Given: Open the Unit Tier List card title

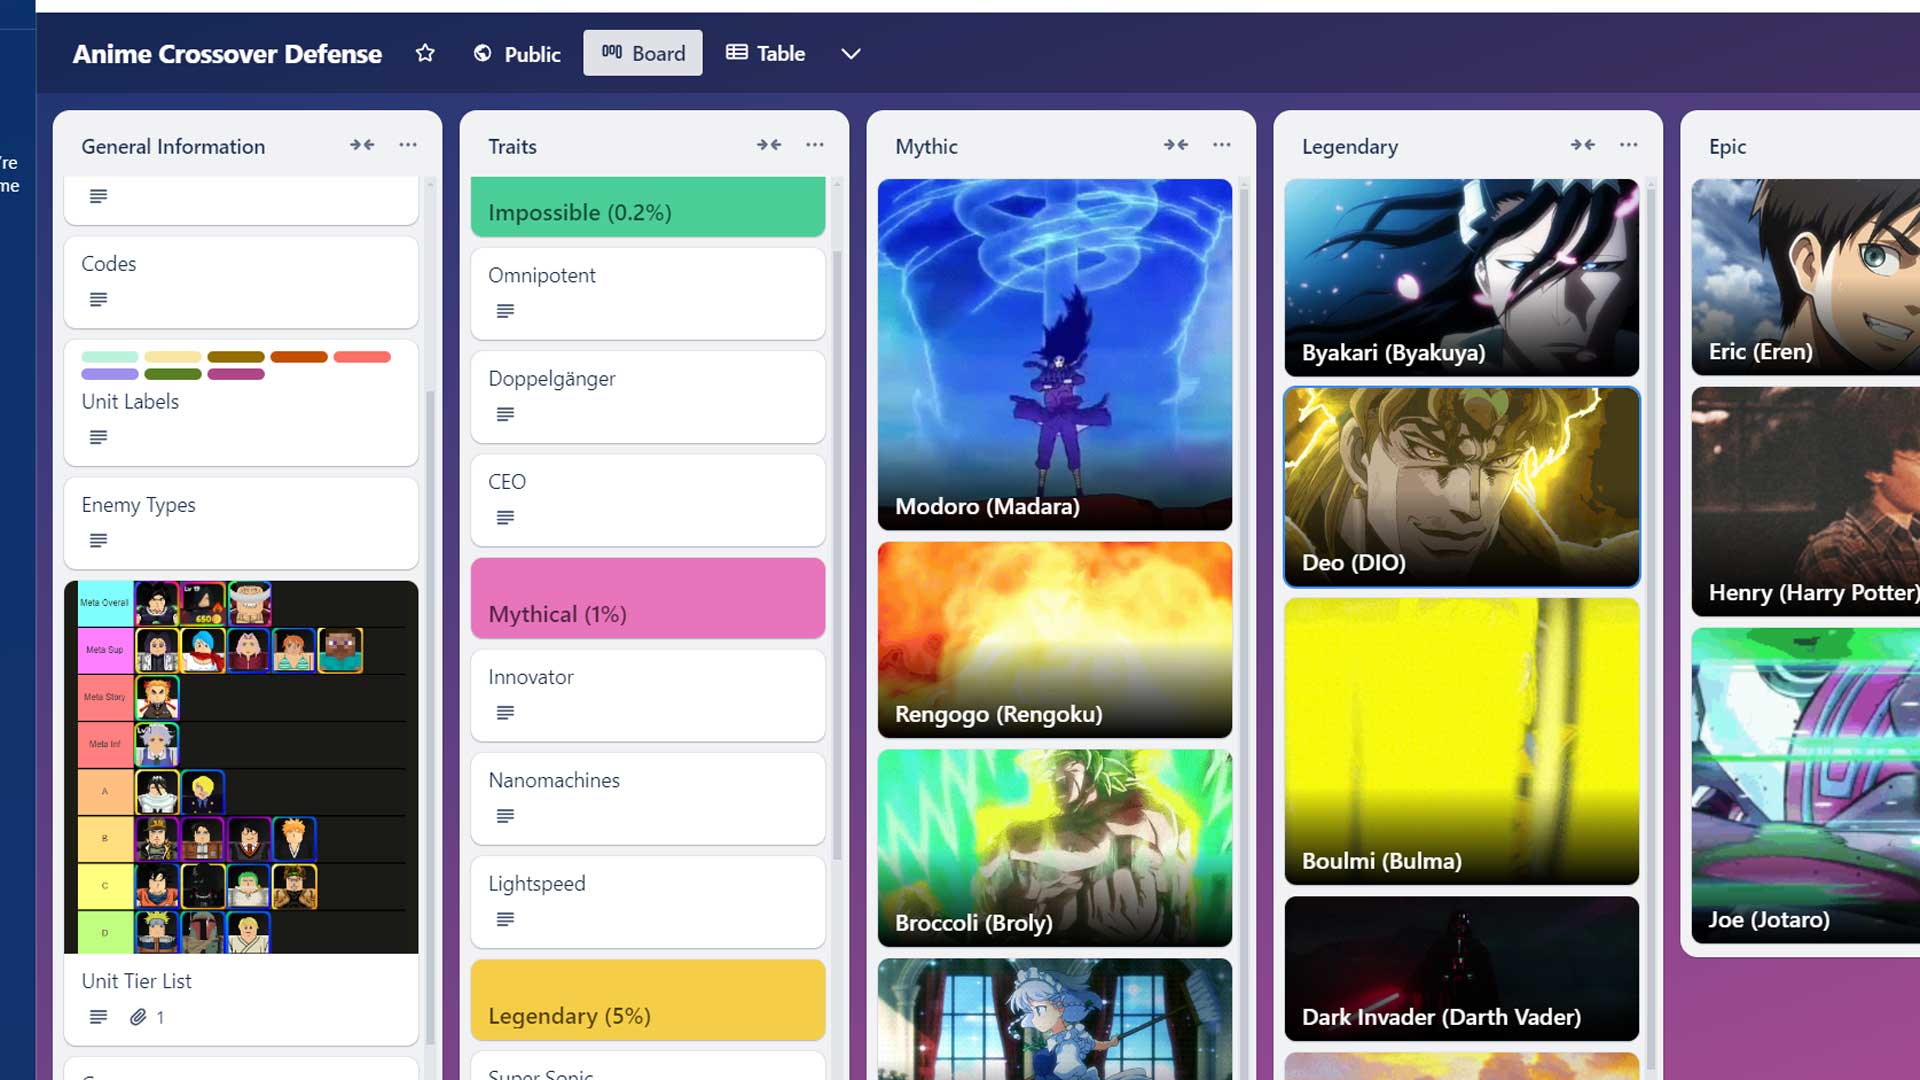Looking at the screenshot, I should [137, 981].
